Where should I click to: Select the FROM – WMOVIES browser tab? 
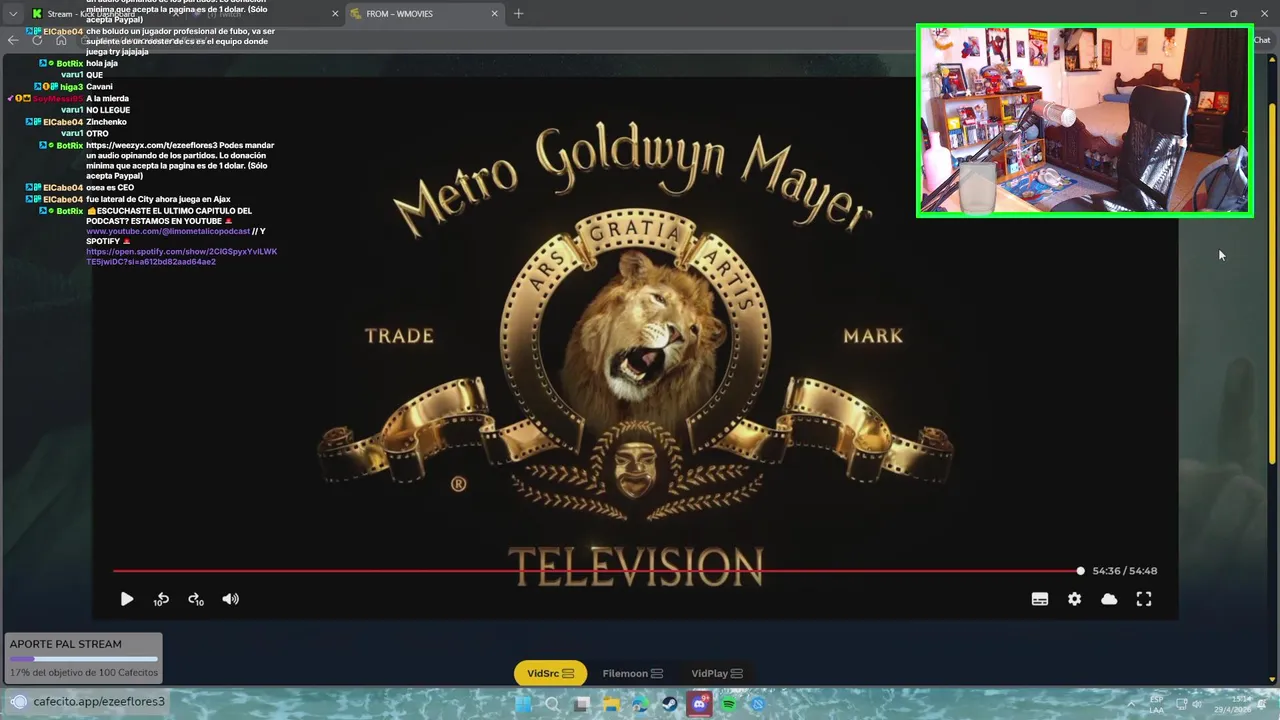pos(425,14)
